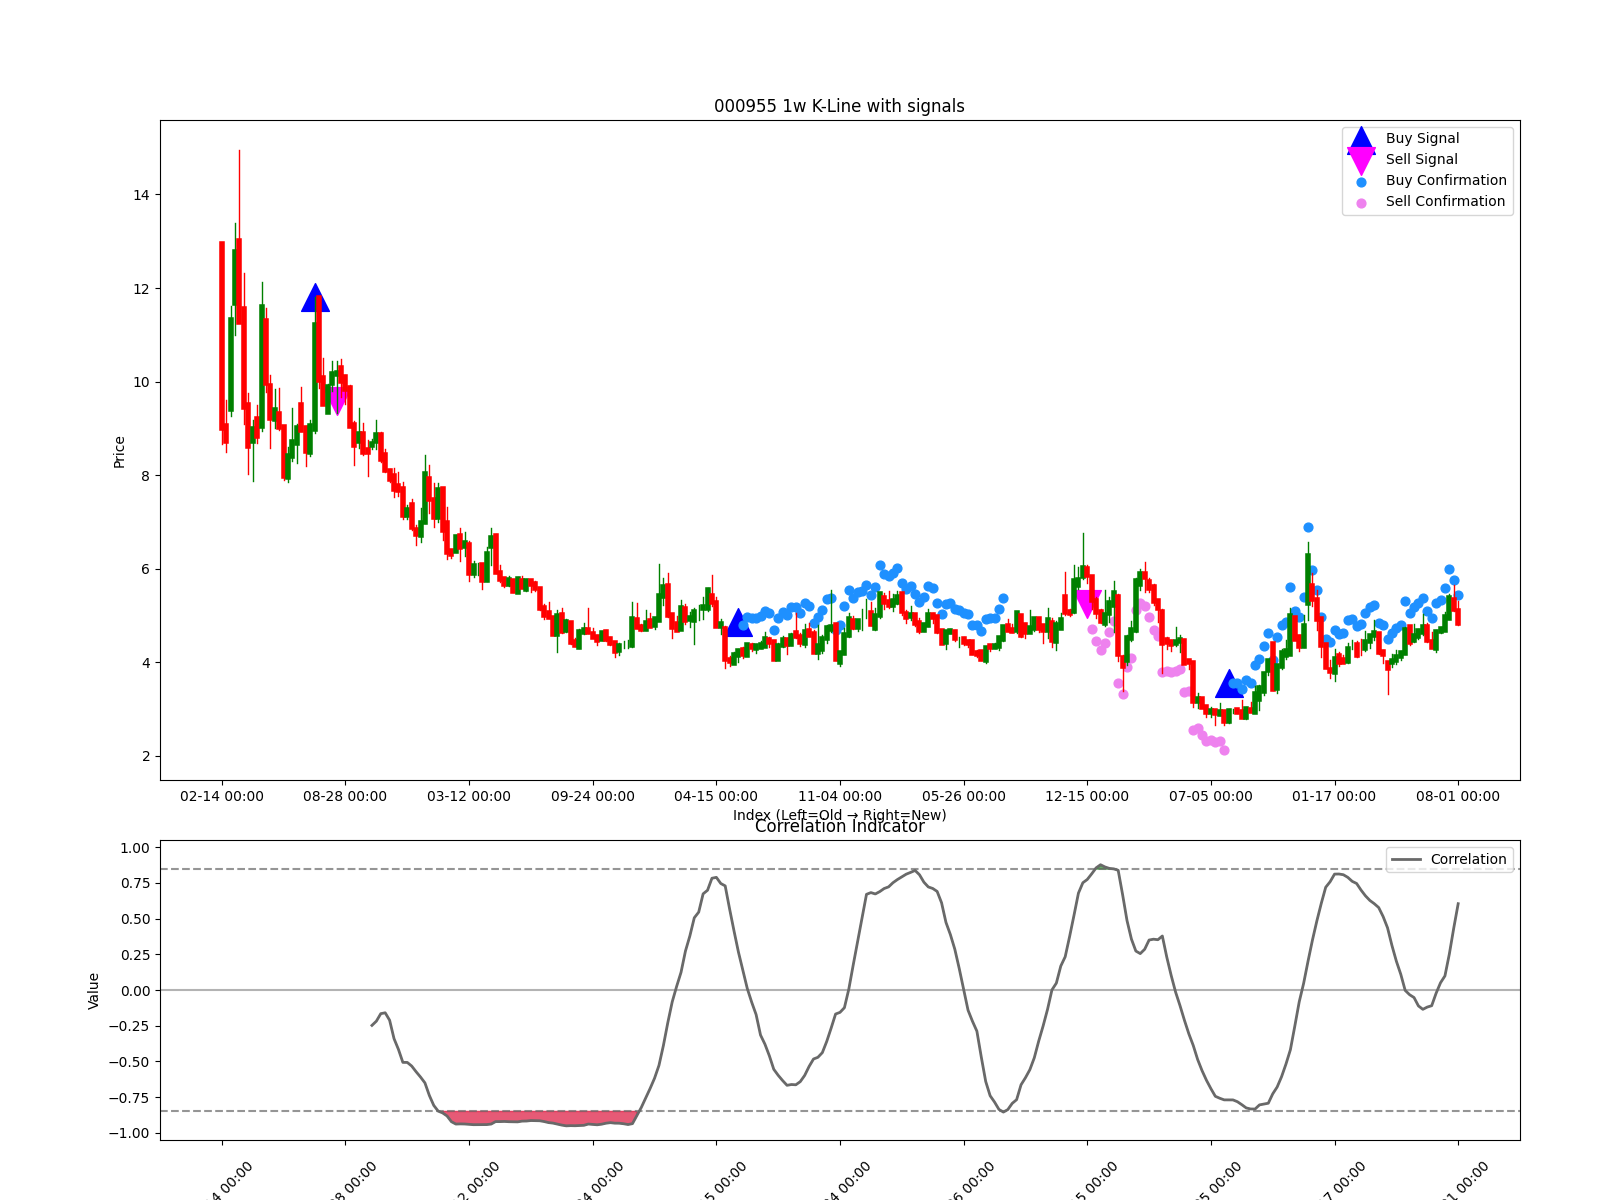Click the 09-24 00:00 x-axis tick label
1600x1200 pixels.
click(593, 796)
